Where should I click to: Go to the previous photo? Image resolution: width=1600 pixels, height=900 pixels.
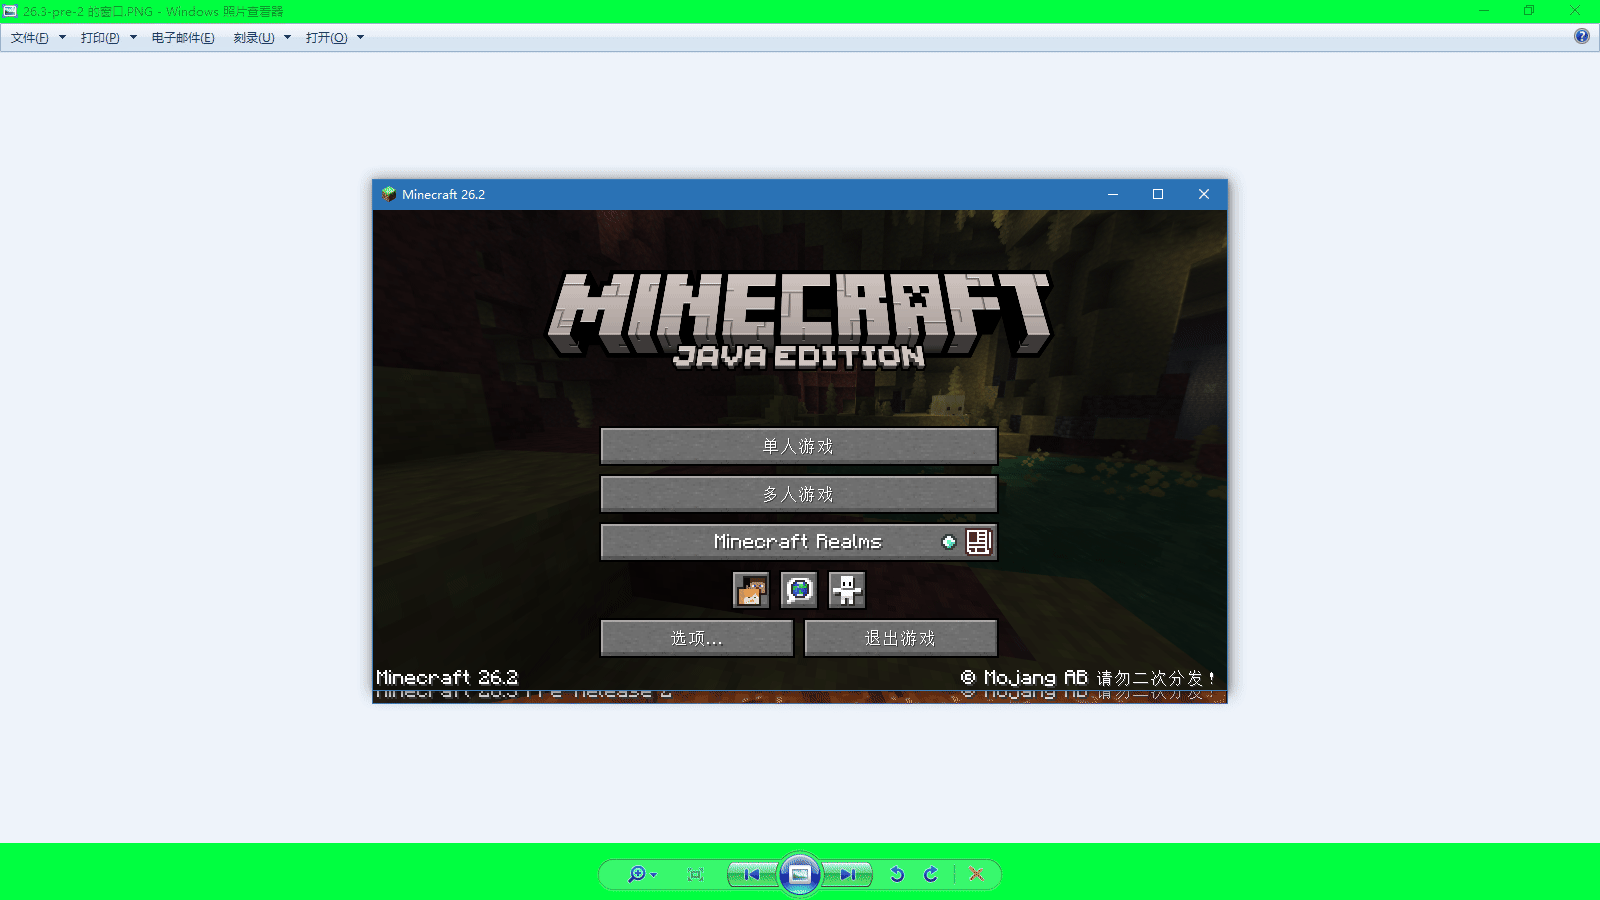point(751,874)
